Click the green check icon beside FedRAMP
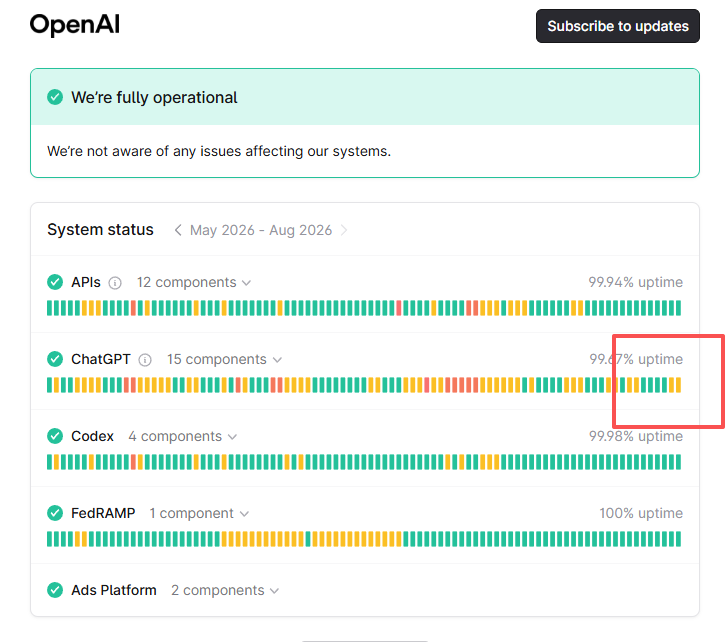The height and width of the screenshot is (642, 726). point(55,513)
